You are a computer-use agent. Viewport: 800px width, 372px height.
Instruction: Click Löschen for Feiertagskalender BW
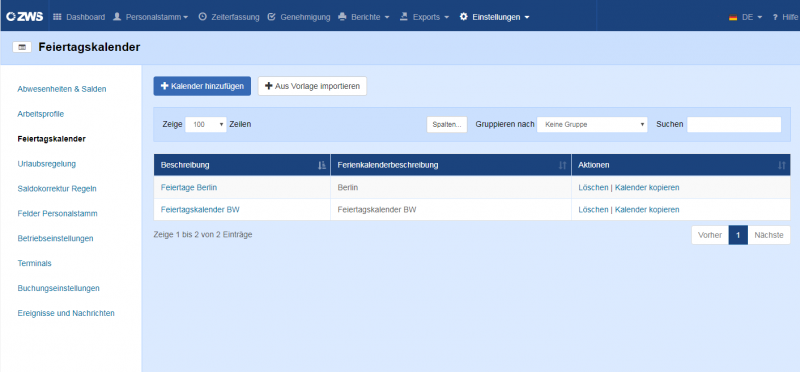(593, 209)
